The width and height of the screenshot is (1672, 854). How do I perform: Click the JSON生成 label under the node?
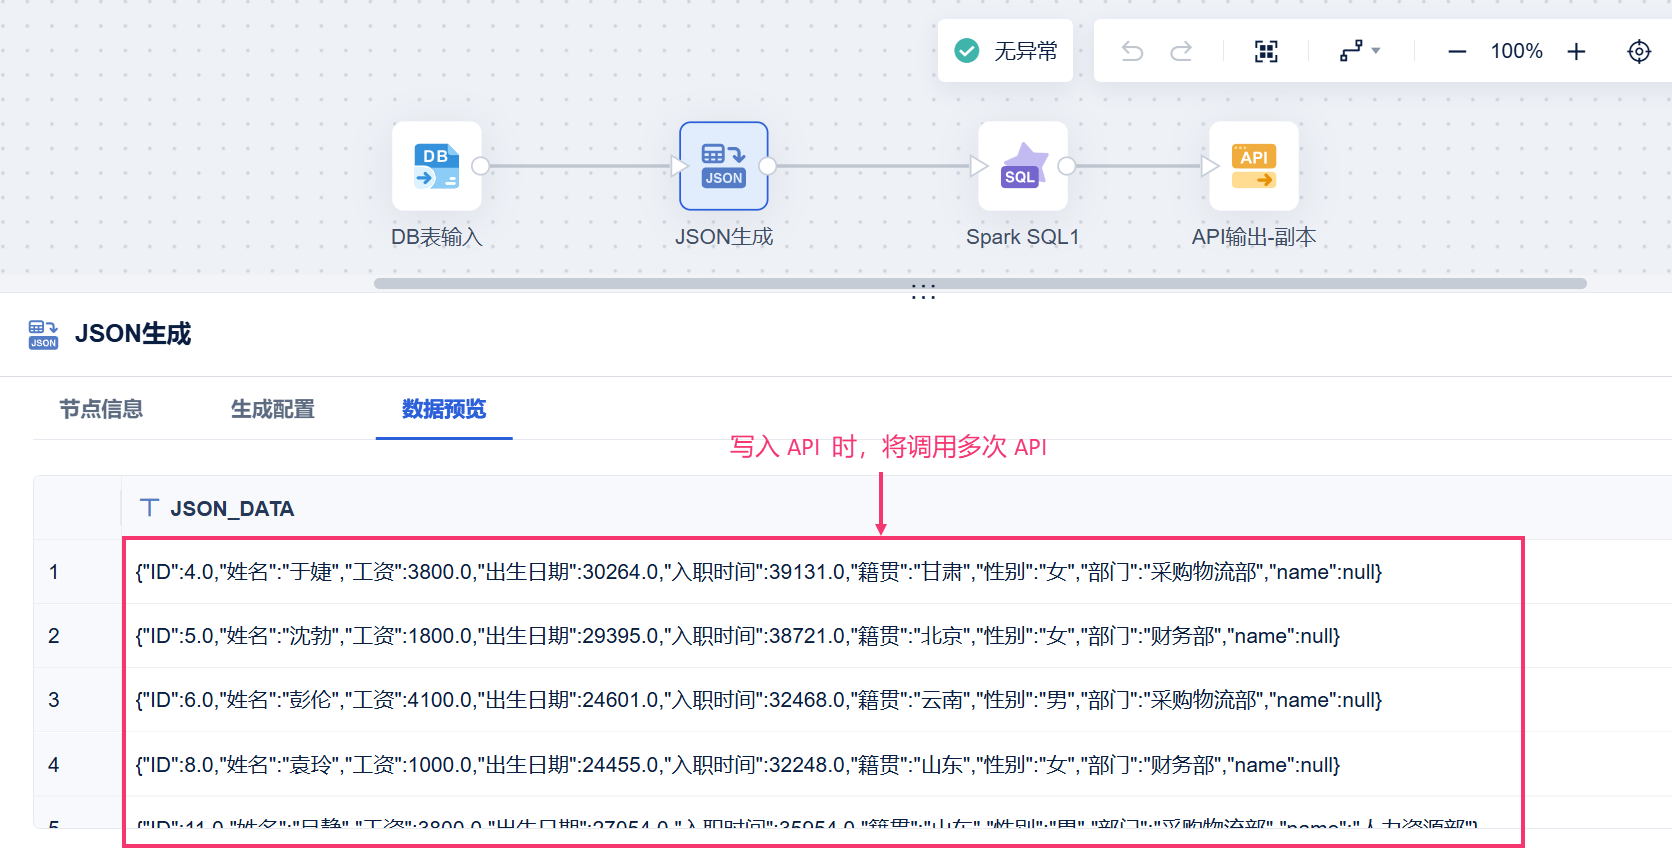pos(724,237)
